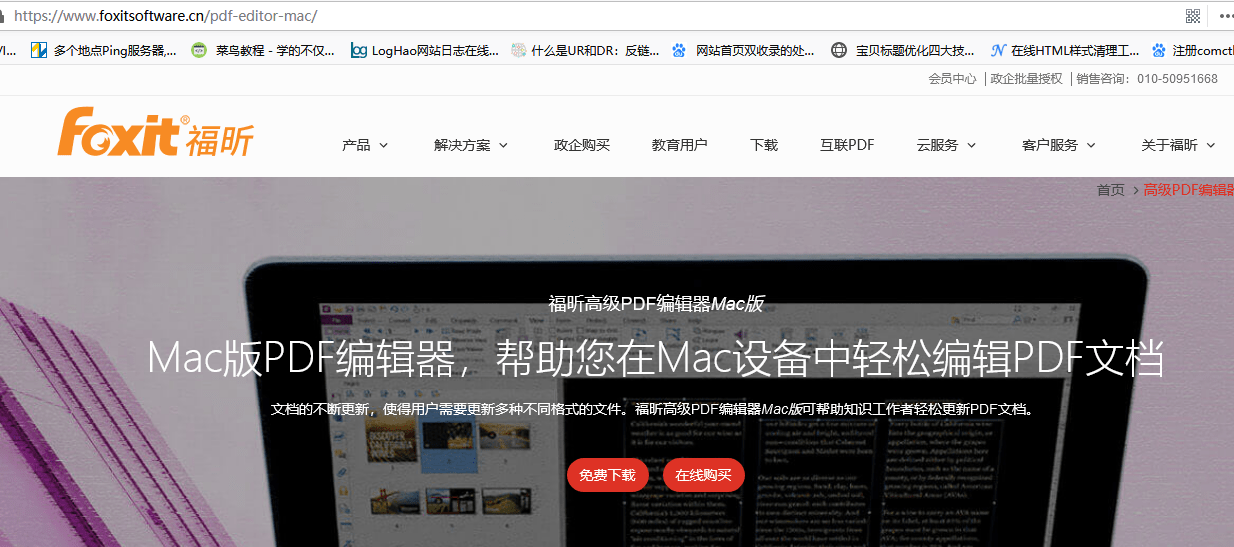Screen dimensions: 1234x547
Task: Open the LogHao网站日志在线 bookmark
Action: 425,50
